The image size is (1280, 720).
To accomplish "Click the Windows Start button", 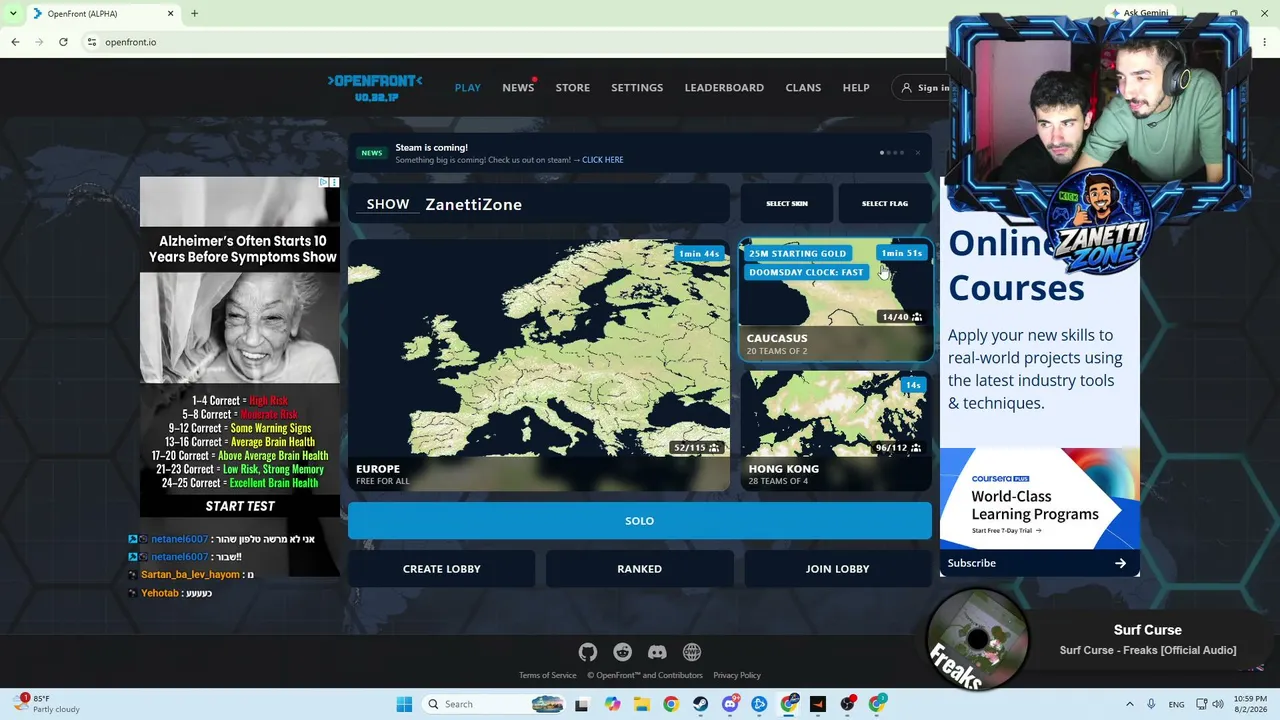I will [404, 704].
